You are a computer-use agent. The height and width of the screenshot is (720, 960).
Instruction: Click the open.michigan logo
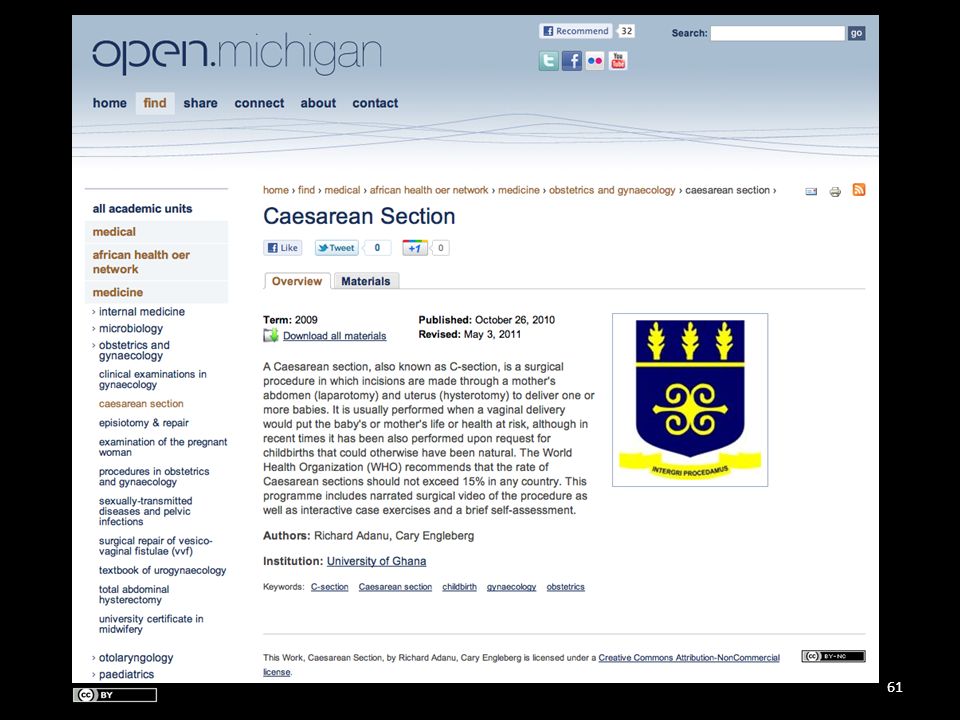pyautogui.click(x=237, y=55)
